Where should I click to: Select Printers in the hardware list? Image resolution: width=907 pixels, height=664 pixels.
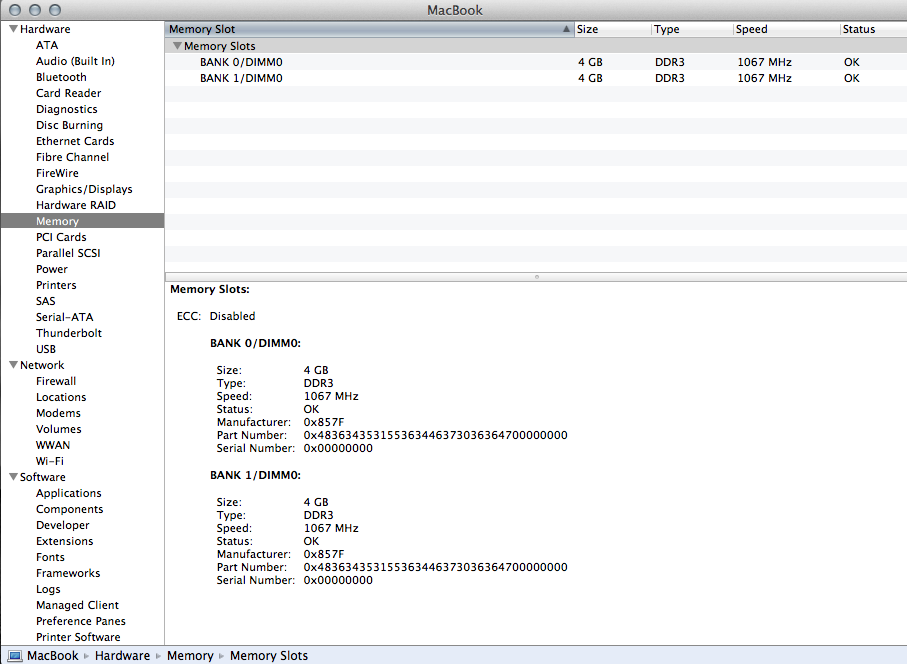[x=56, y=285]
